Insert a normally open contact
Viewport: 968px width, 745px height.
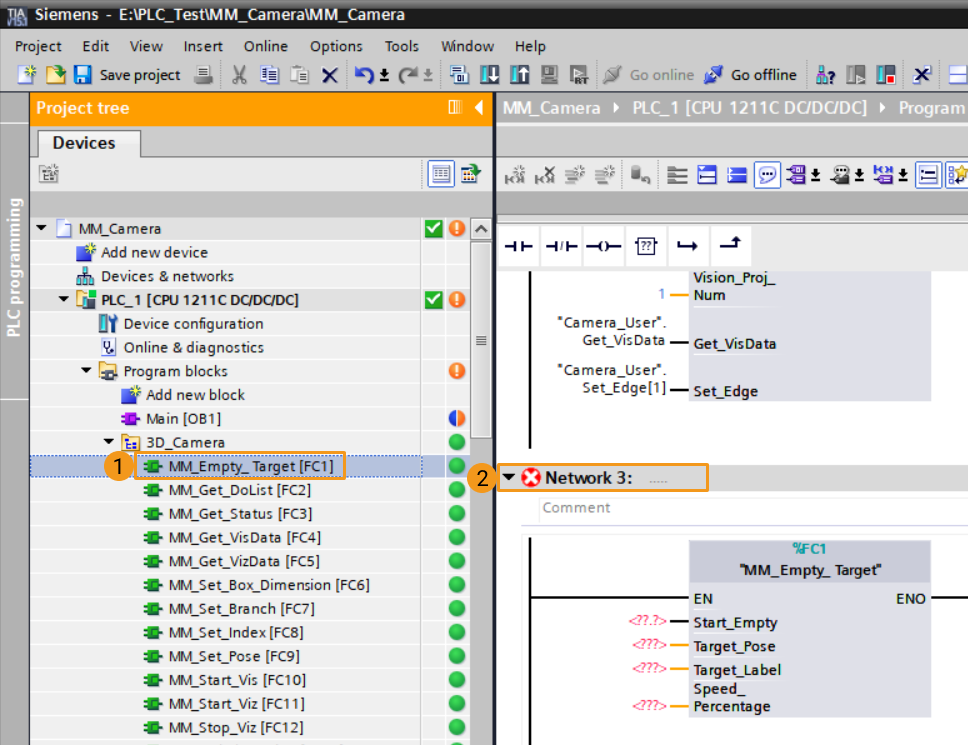click(x=518, y=246)
